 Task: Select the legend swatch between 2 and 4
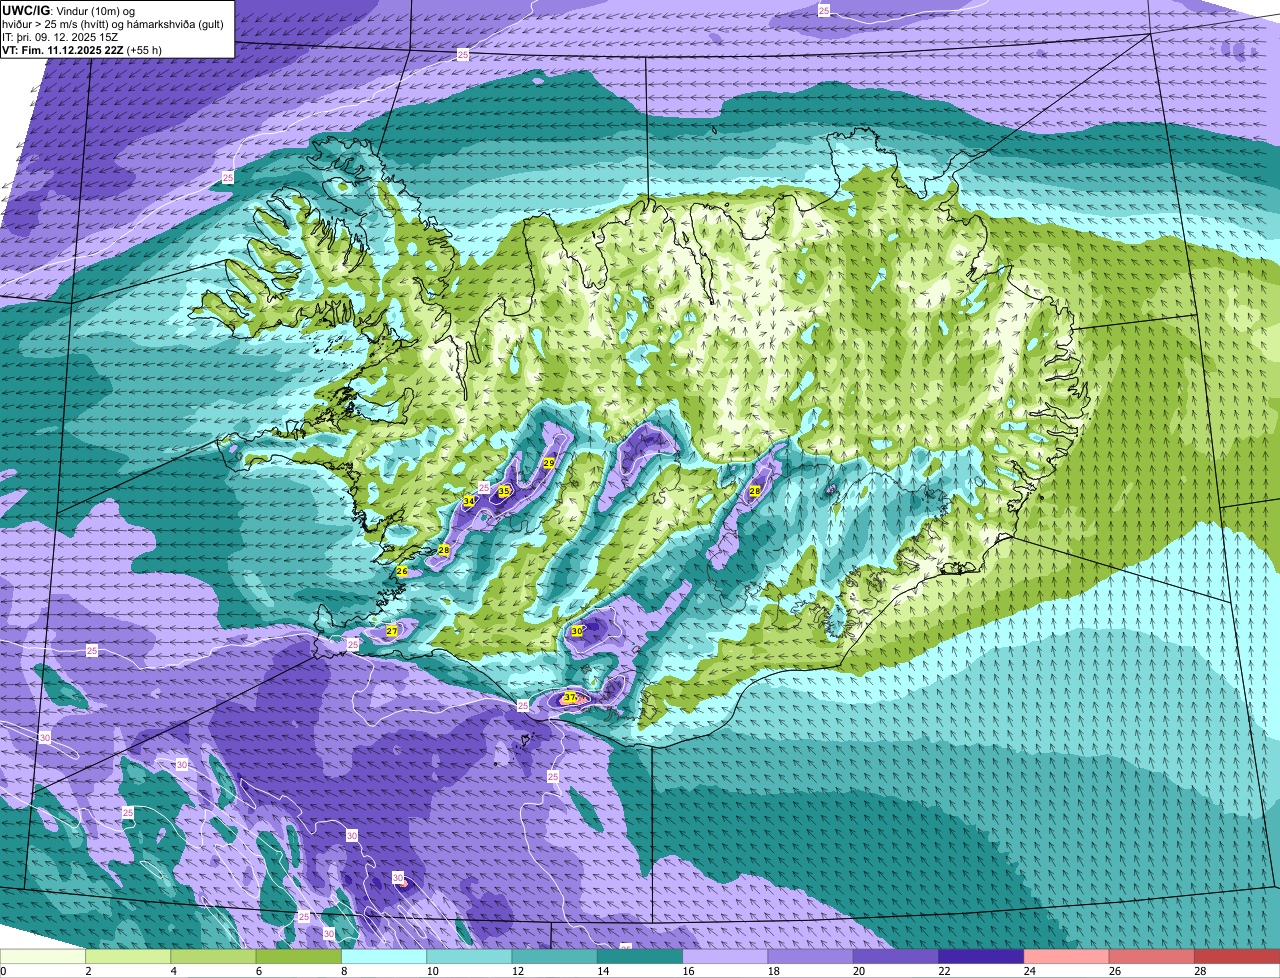click(x=129, y=957)
